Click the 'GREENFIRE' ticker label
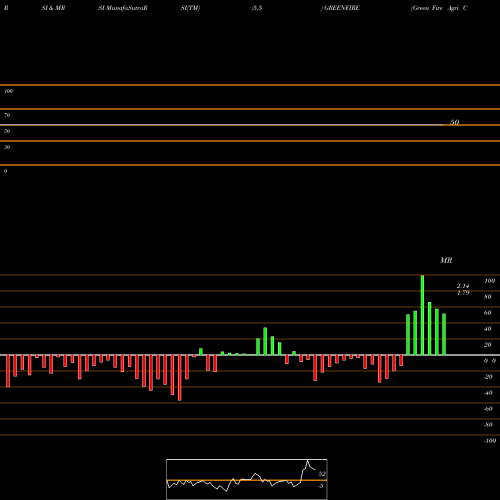Image resolution: width=500 pixels, height=500 pixels. tap(342, 8)
